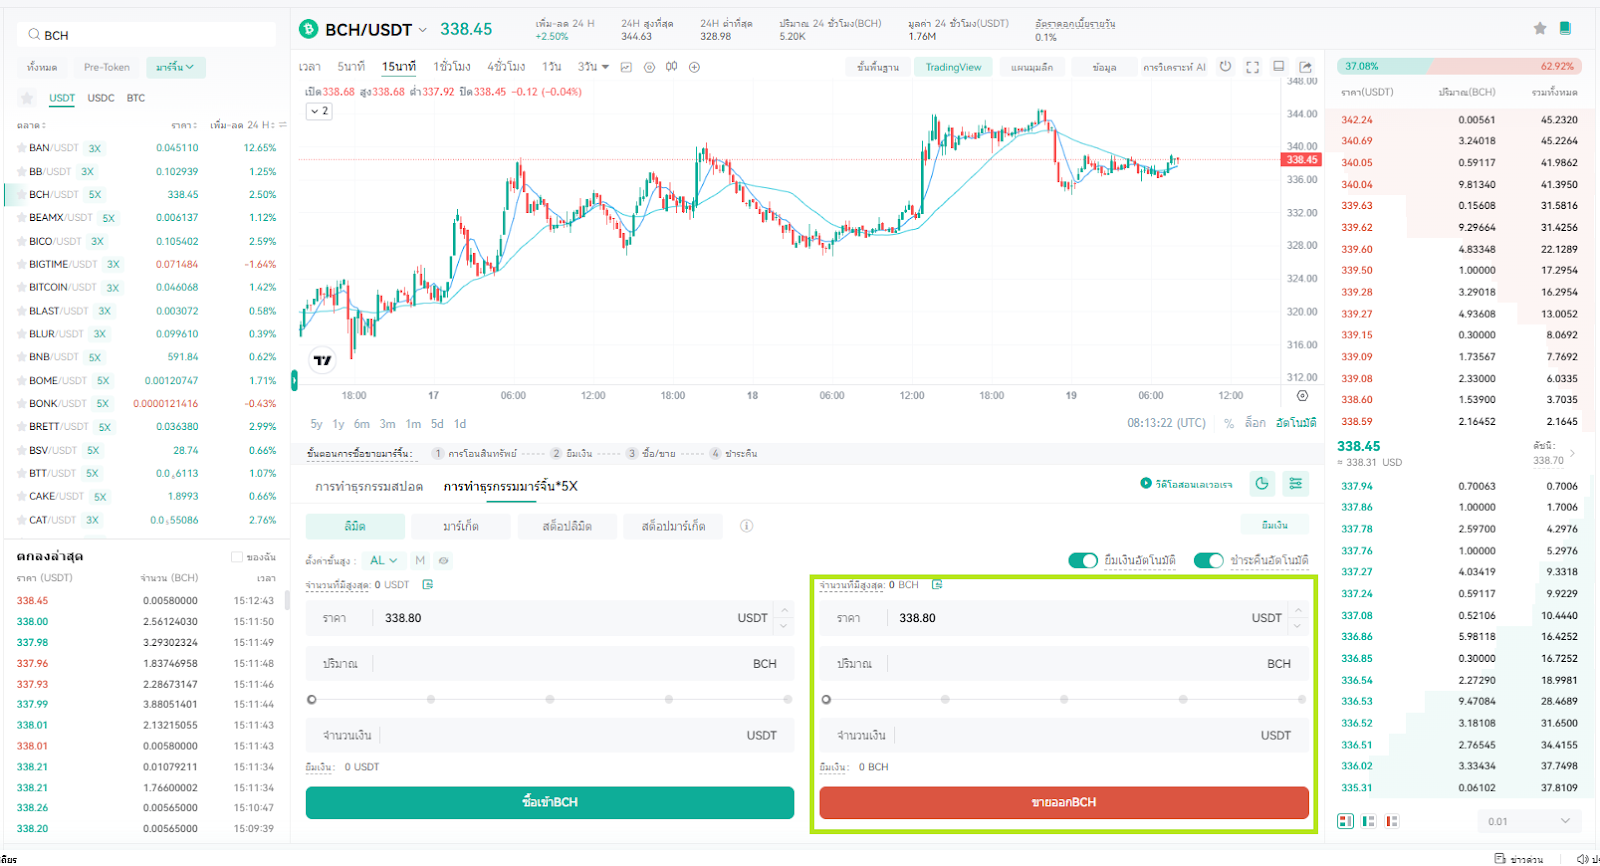
Task: Click the buy price input showing 338.80
Action: tap(550, 618)
